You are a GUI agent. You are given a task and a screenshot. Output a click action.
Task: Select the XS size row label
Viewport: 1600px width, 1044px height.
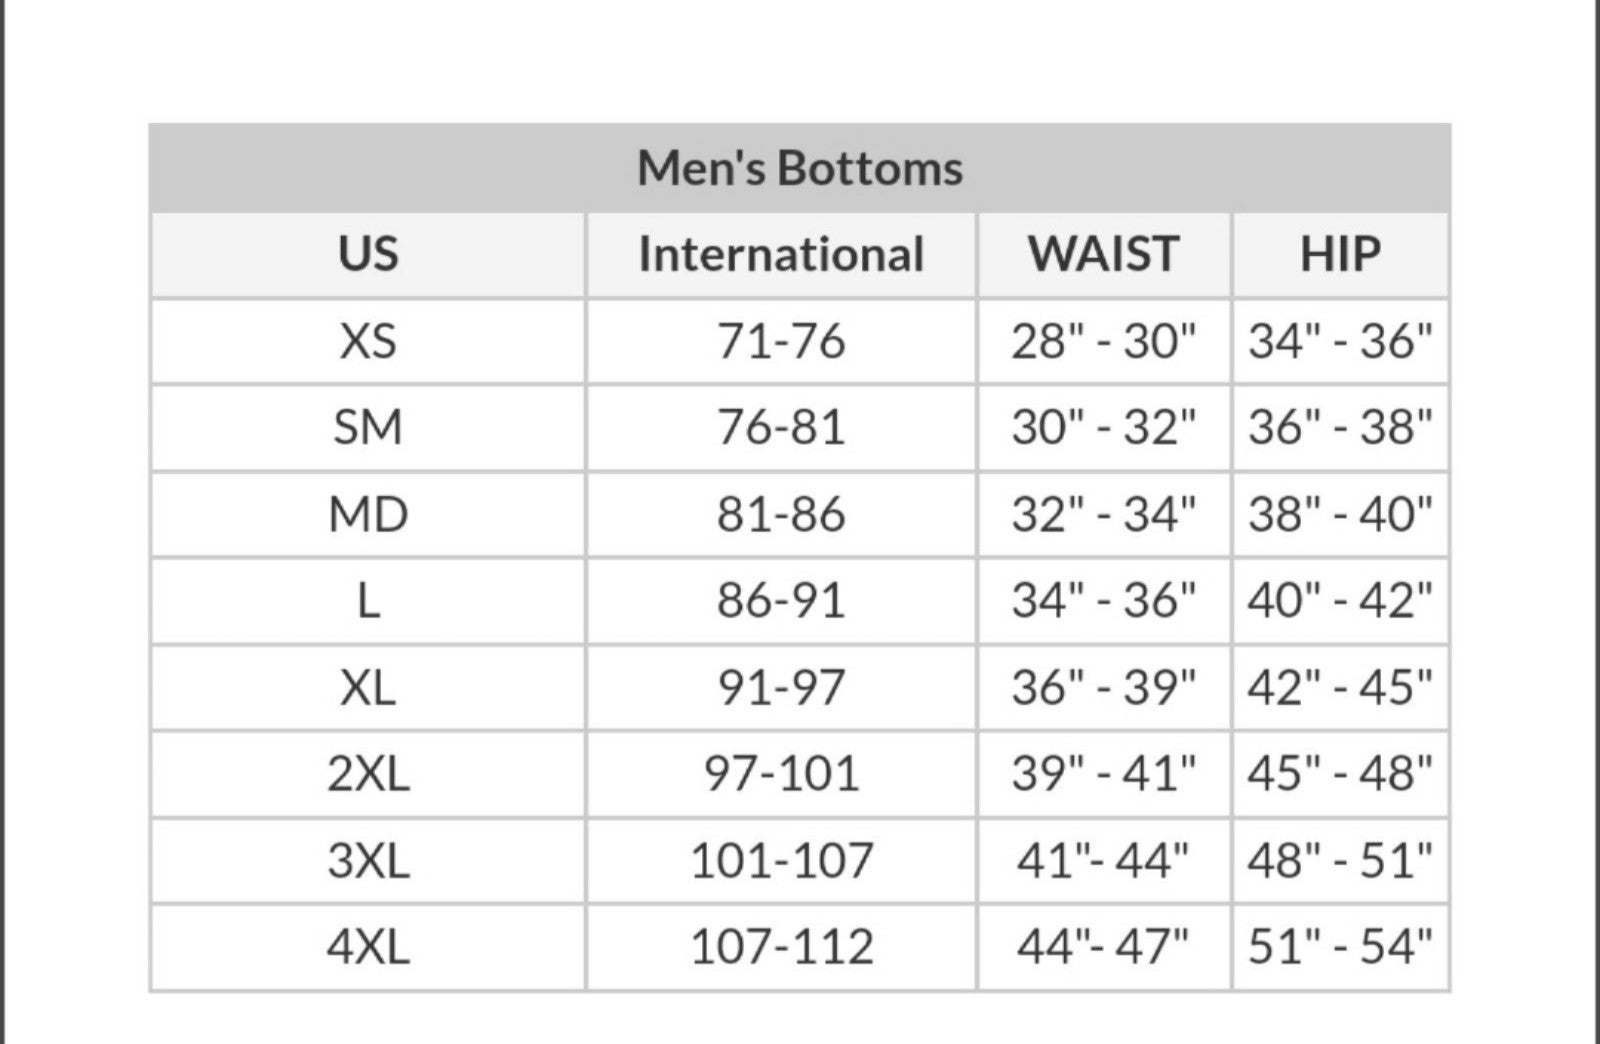coord(368,341)
